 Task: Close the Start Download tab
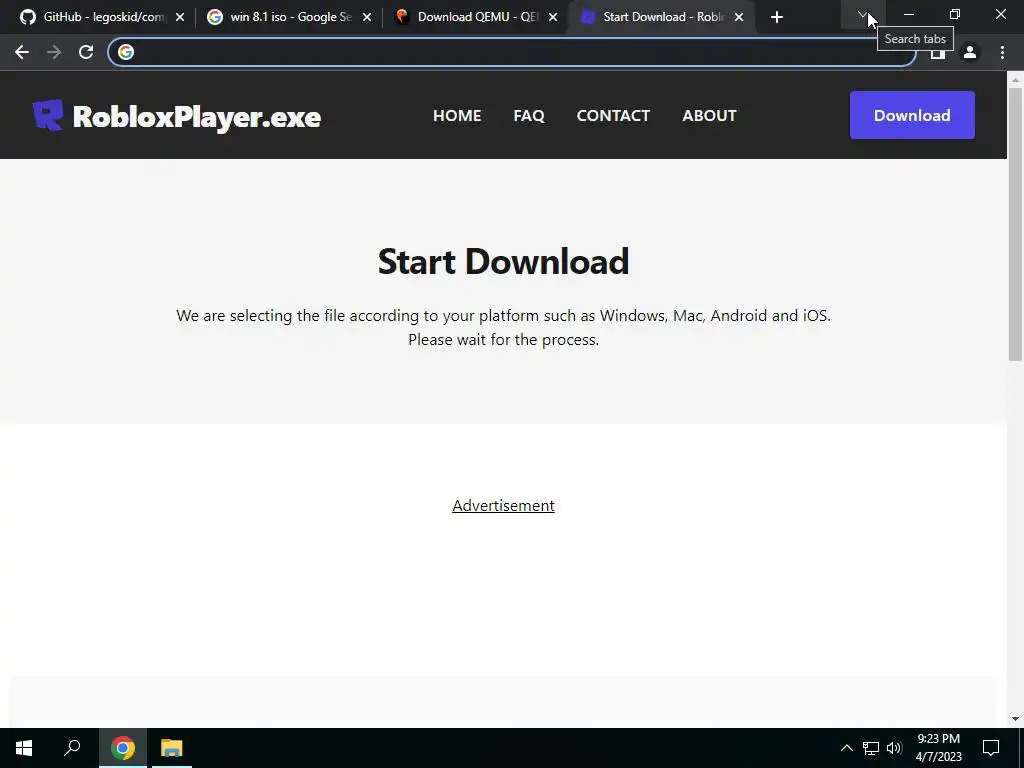pos(739,17)
